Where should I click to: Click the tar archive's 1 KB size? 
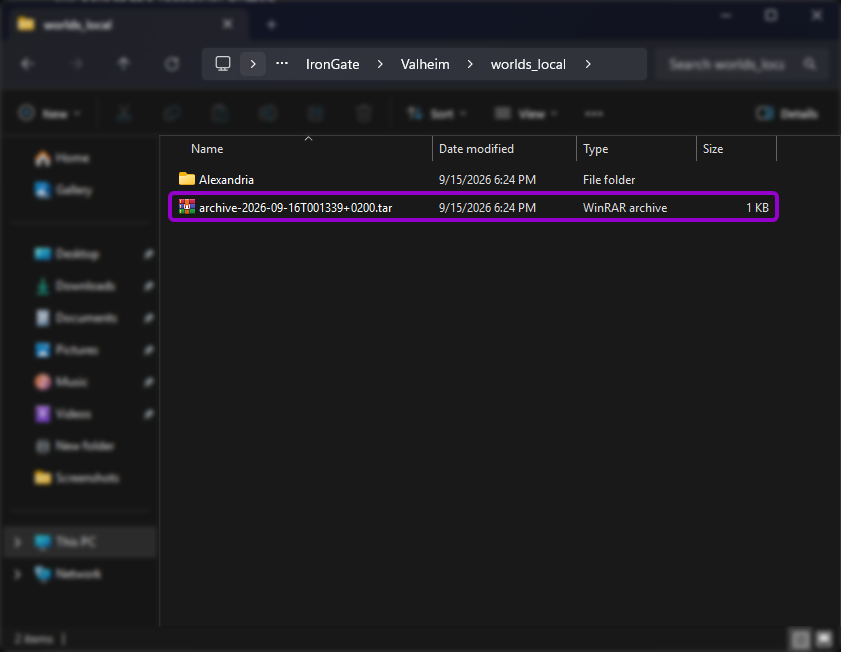[757, 208]
